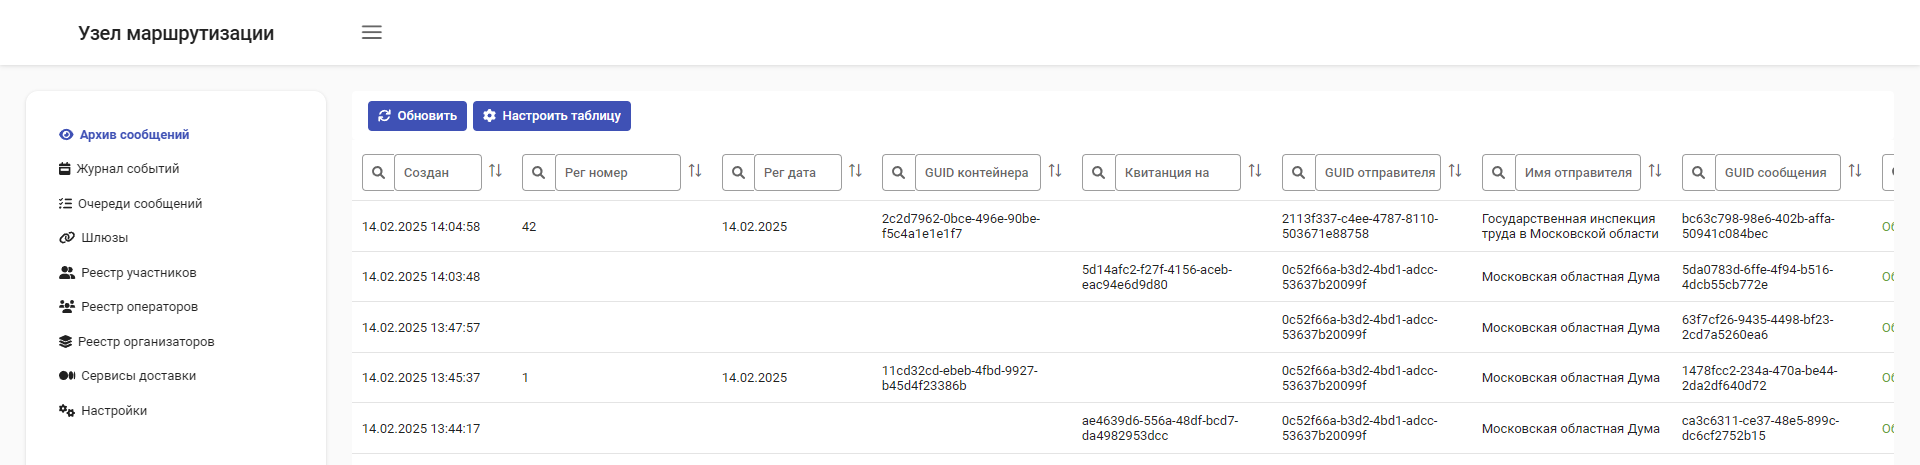Focus the GUID контейнера filter field

click(x=978, y=172)
